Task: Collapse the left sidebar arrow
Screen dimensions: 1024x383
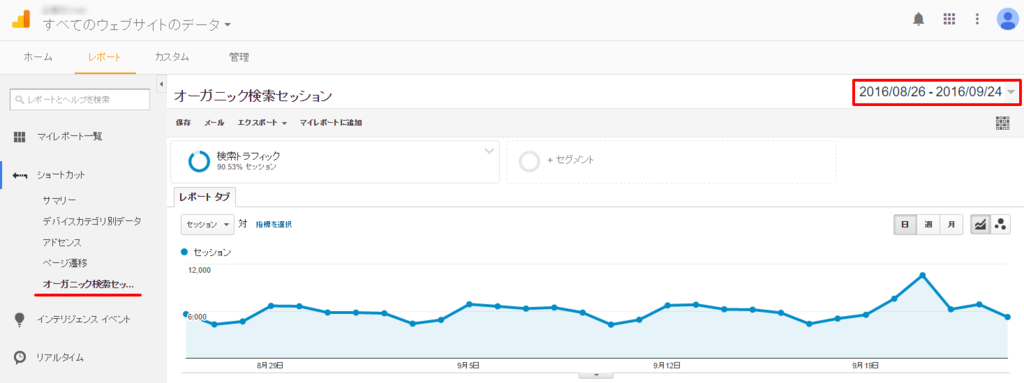Action: pyautogui.click(x=161, y=84)
